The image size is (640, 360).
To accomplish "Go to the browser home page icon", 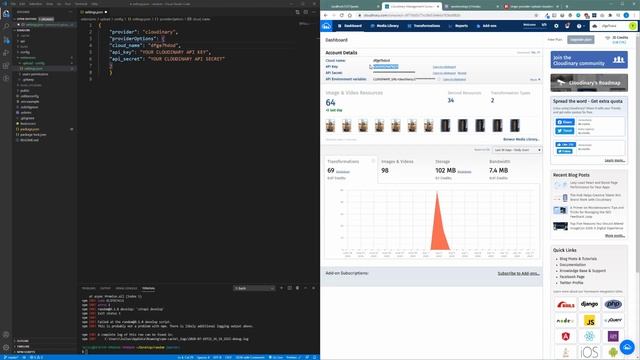I will click(x=350, y=15).
